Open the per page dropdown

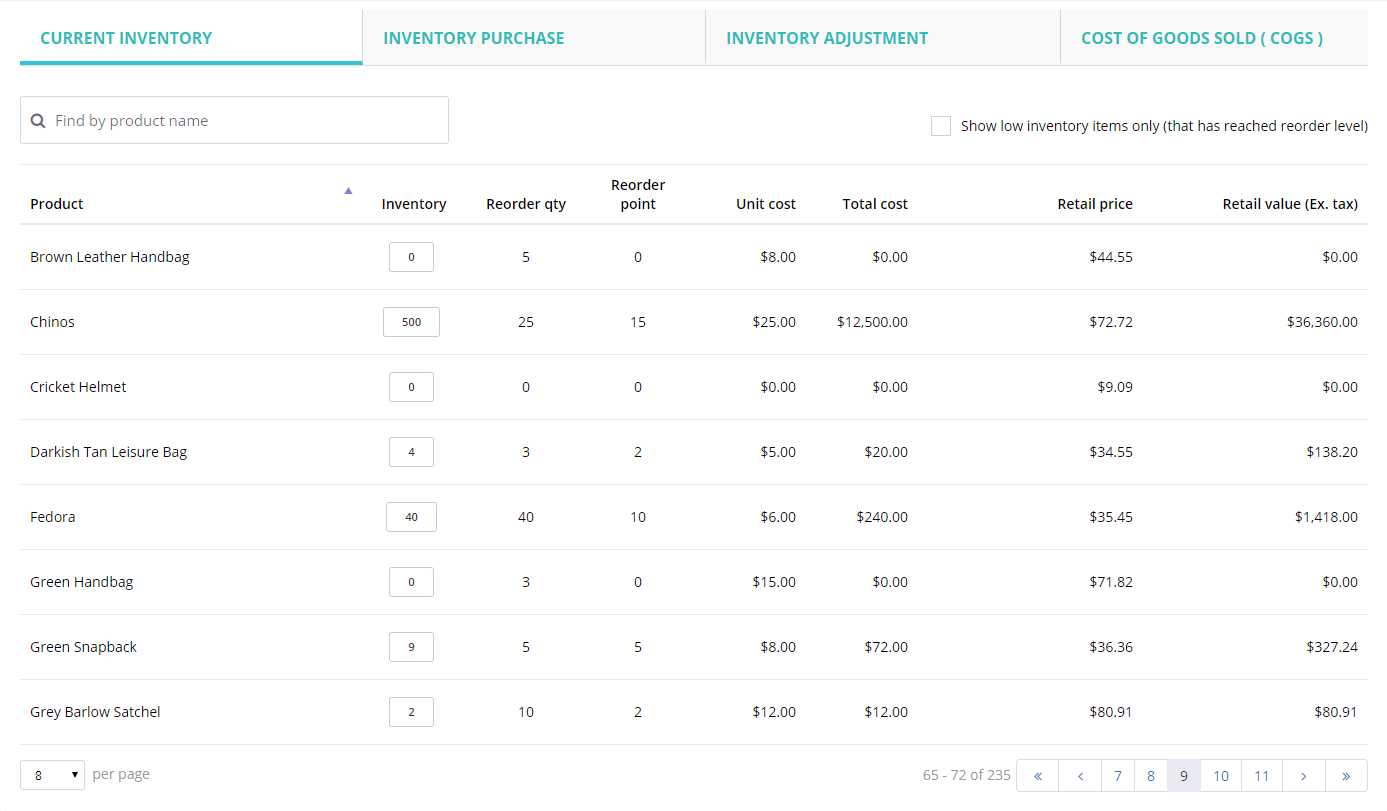(52, 775)
